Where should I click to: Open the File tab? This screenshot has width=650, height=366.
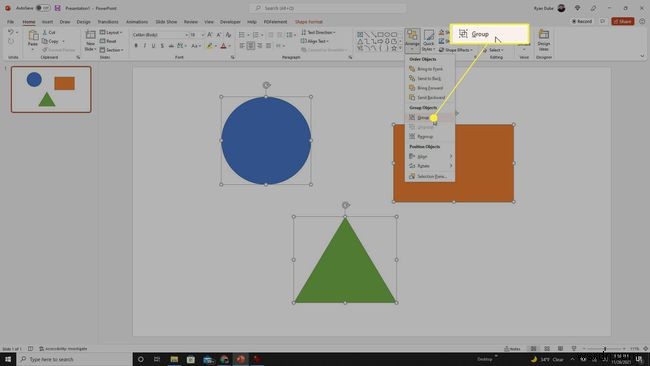(x=10, y=22)
